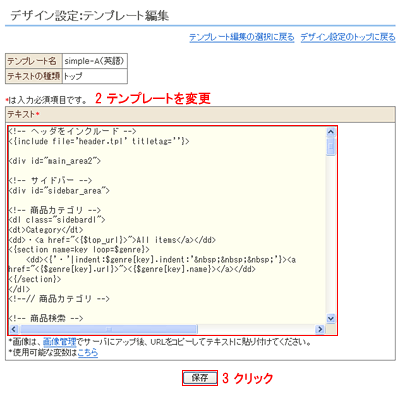The height and width of the screenshot is (401, 400).
Task: Click the sidebar_area div line in editor
Action: click(59, 191)
